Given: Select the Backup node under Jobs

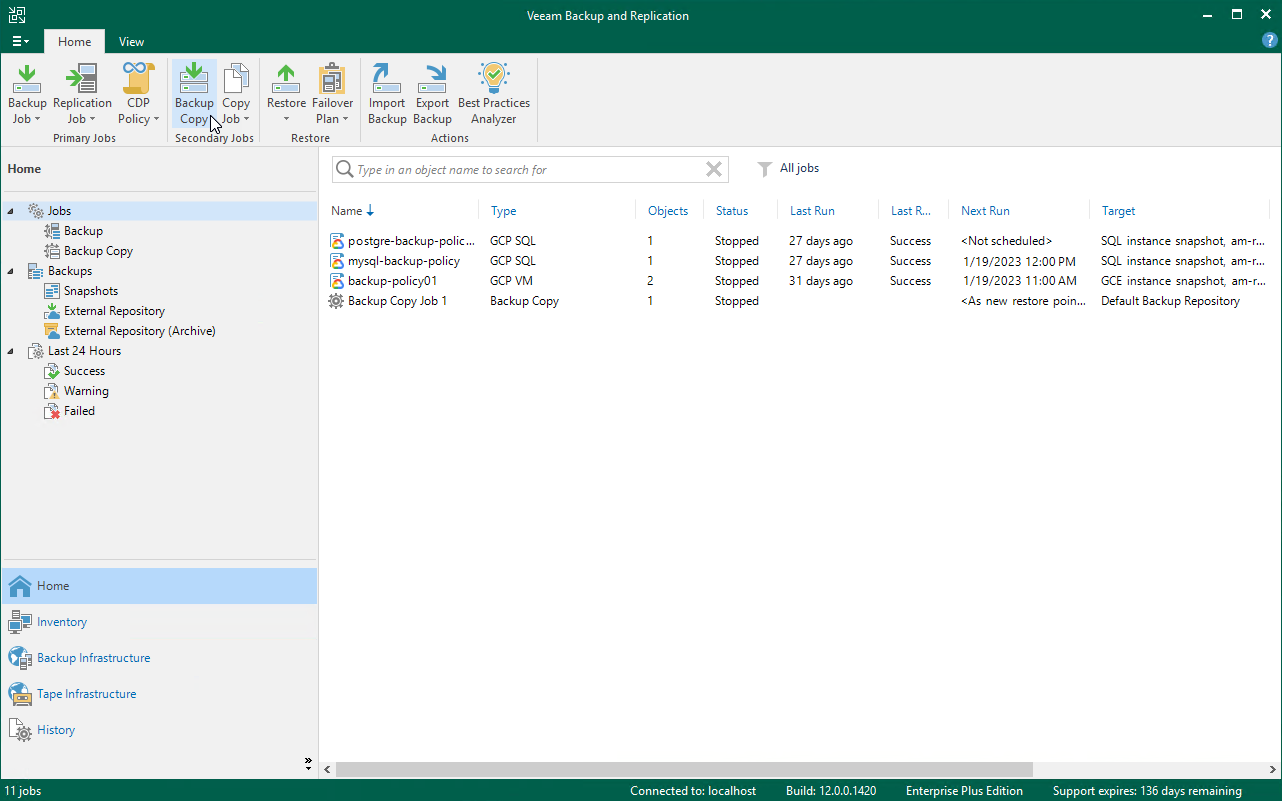Looking at the screenshot, I should tap(84, 231).
